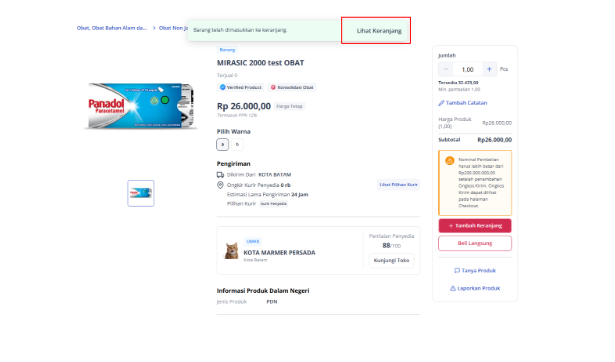Click Kunjungi Toko button

[391, 260]
